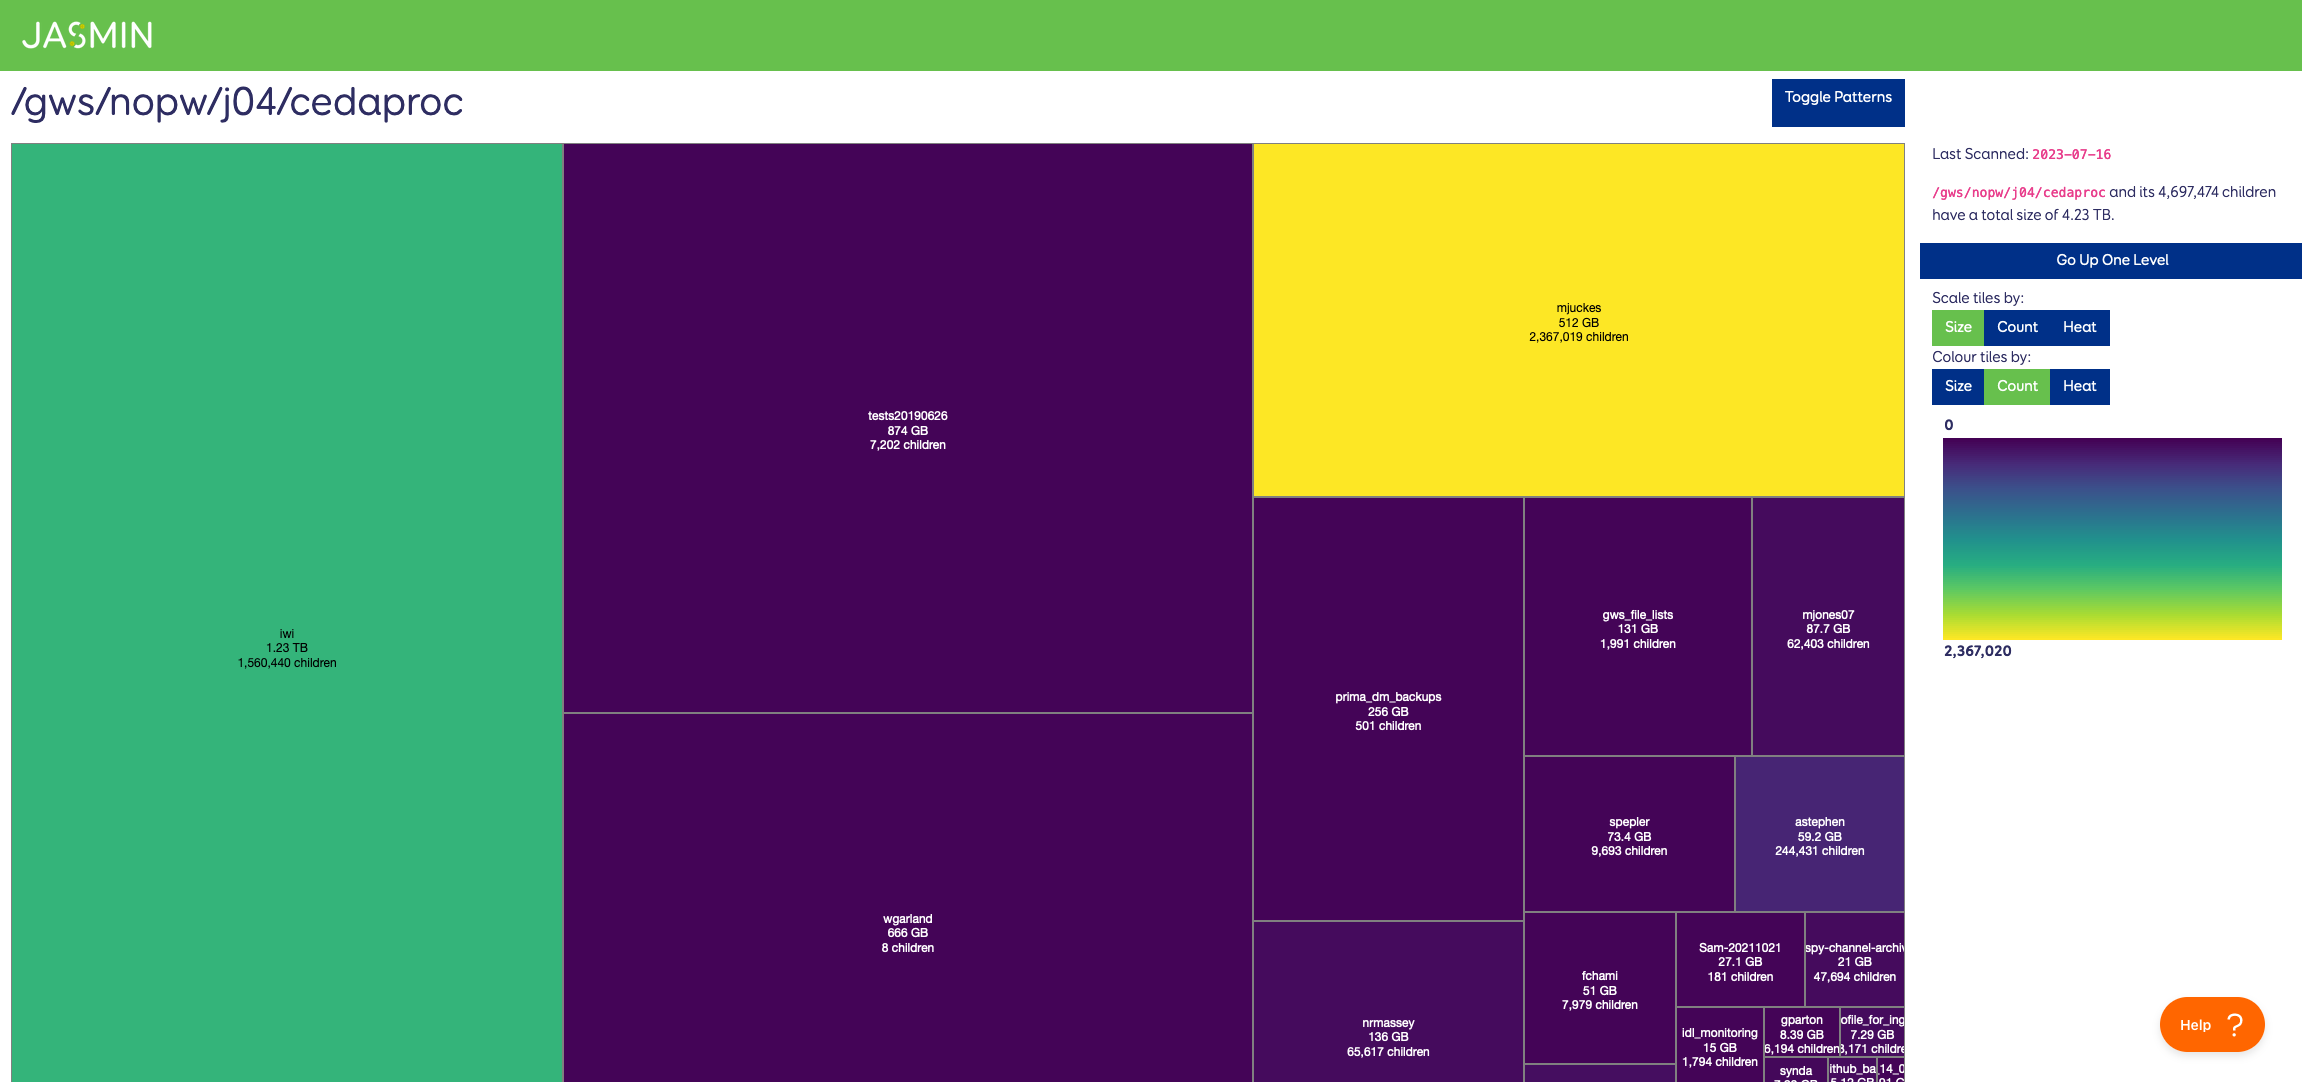Screen dimensions: 2302x1082
Task: Scale tiles by Count
Action: [x=2016, y=327]
